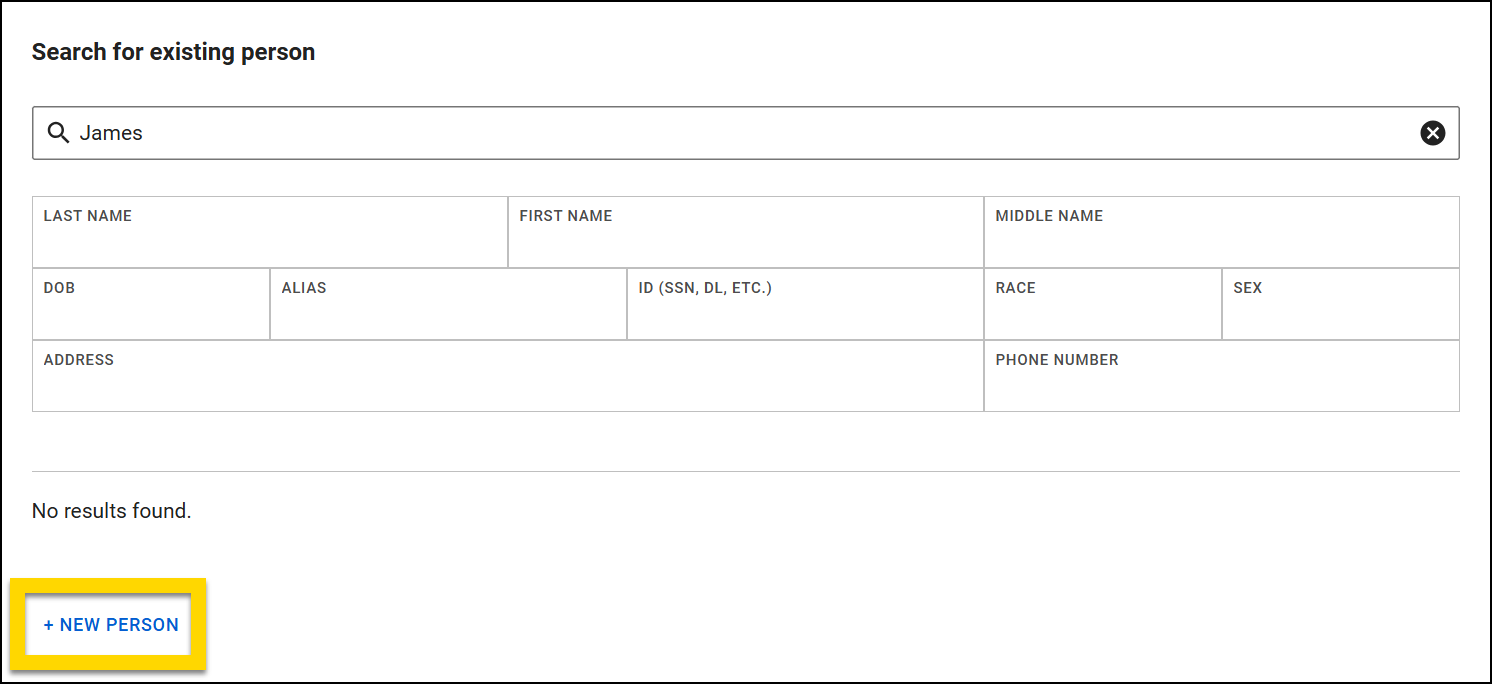This screenshot has width=1492, height=684.
Task: Click the No results found message
Action: (x=111, y=510)
